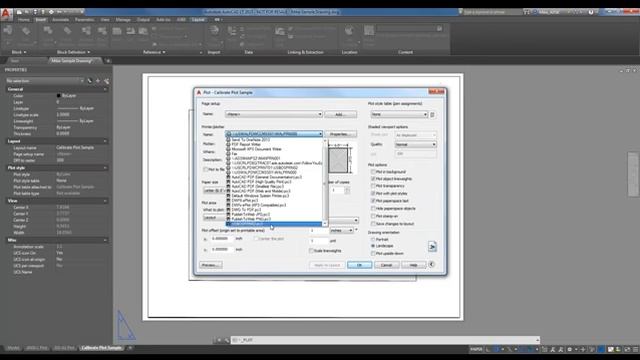Viewport: 640px width, 360px height.
Task: Open the Start file tab
Action: [15, 61]
